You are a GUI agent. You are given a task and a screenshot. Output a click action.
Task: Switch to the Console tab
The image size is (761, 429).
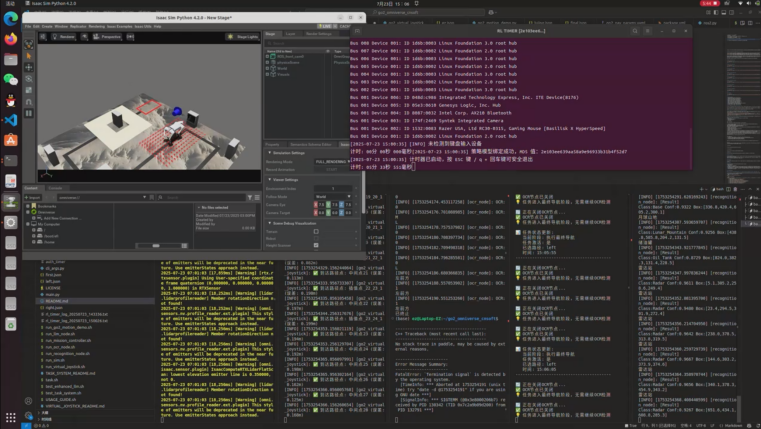pyautogui.click(x=55, y=188)
